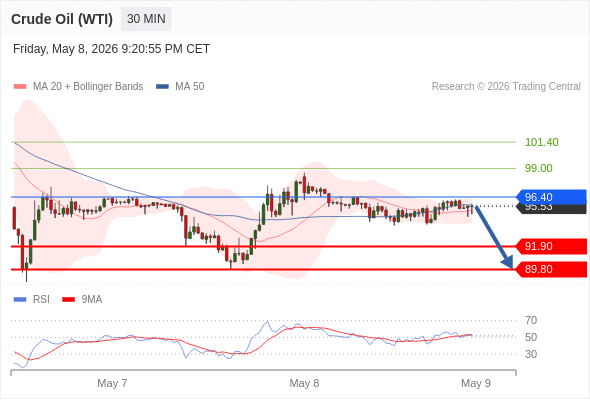The height and width of the screenshot is (400, 590).
Task: Click the green 99.00 resistance label
Action: tap(539, 168)
